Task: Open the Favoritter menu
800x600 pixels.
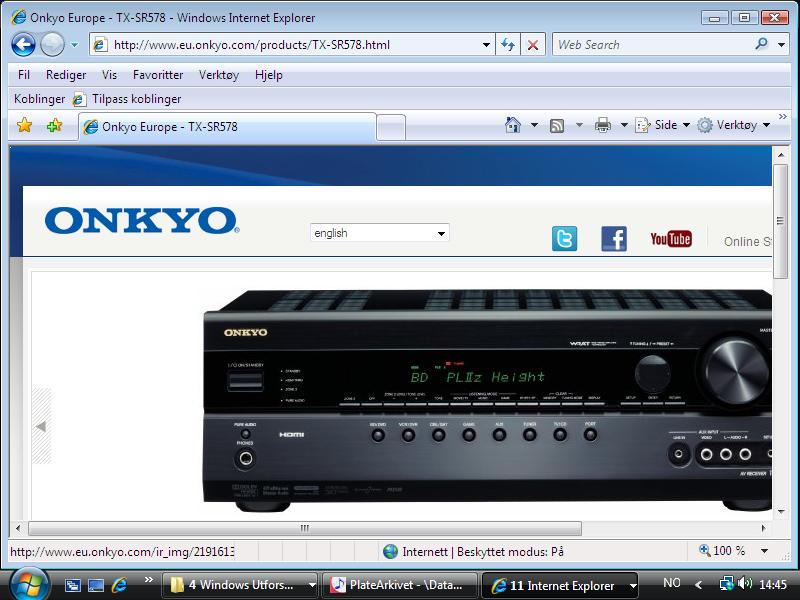Action: pyautogui.click(x=158, y=75)
